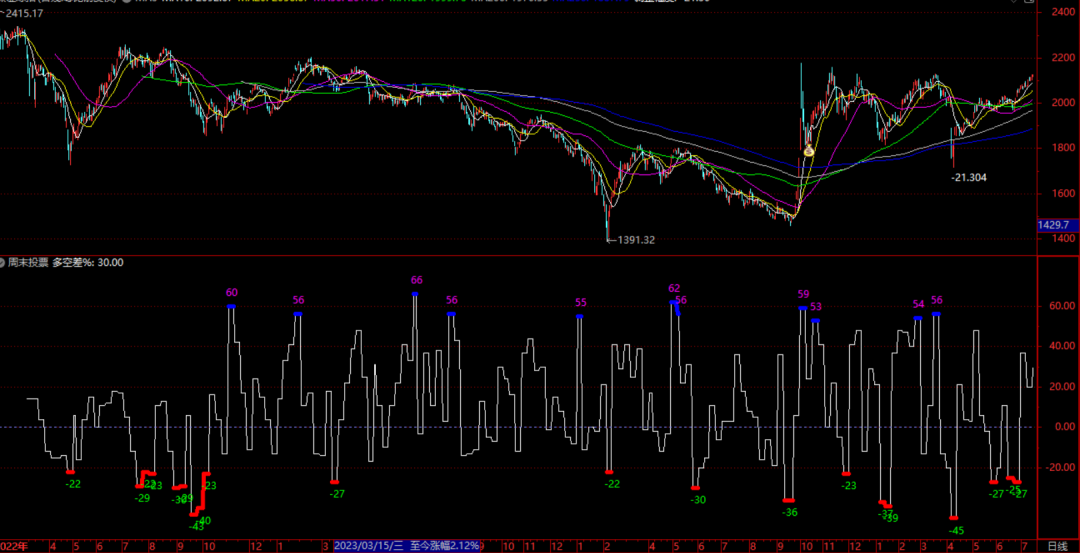Click the 2400 price axis label
The height and width of the screenshot is (553, 1080).
click(1061, 12)
